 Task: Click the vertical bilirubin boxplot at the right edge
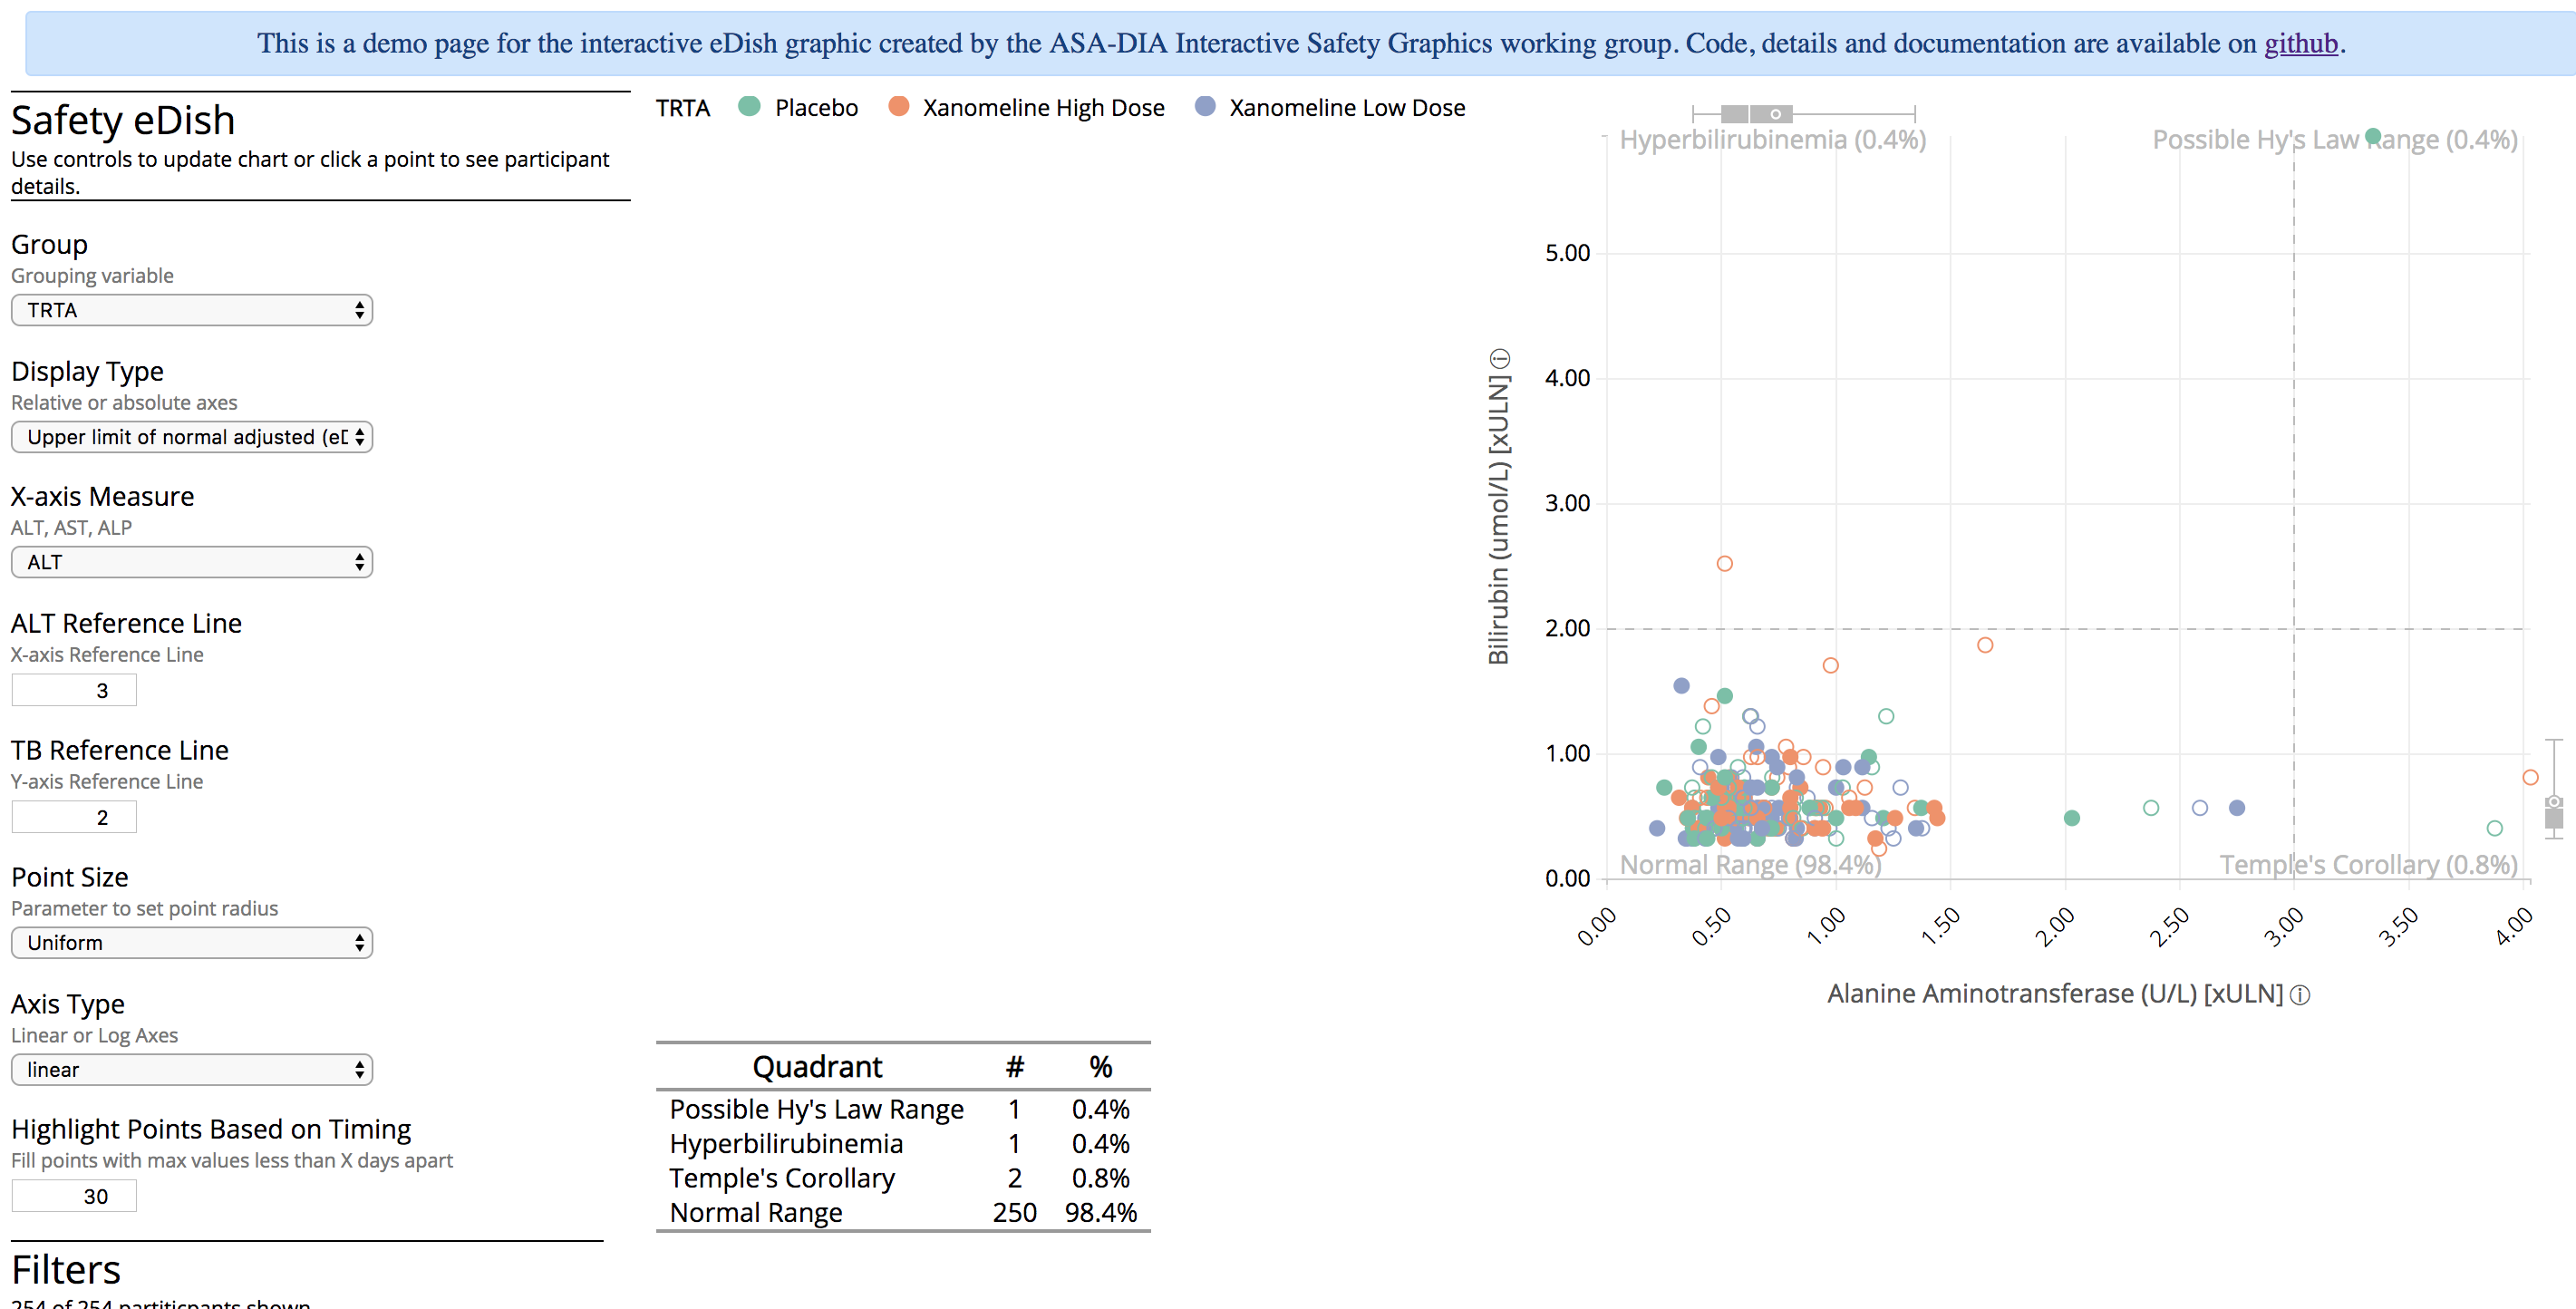click(x=2556, y=815)
